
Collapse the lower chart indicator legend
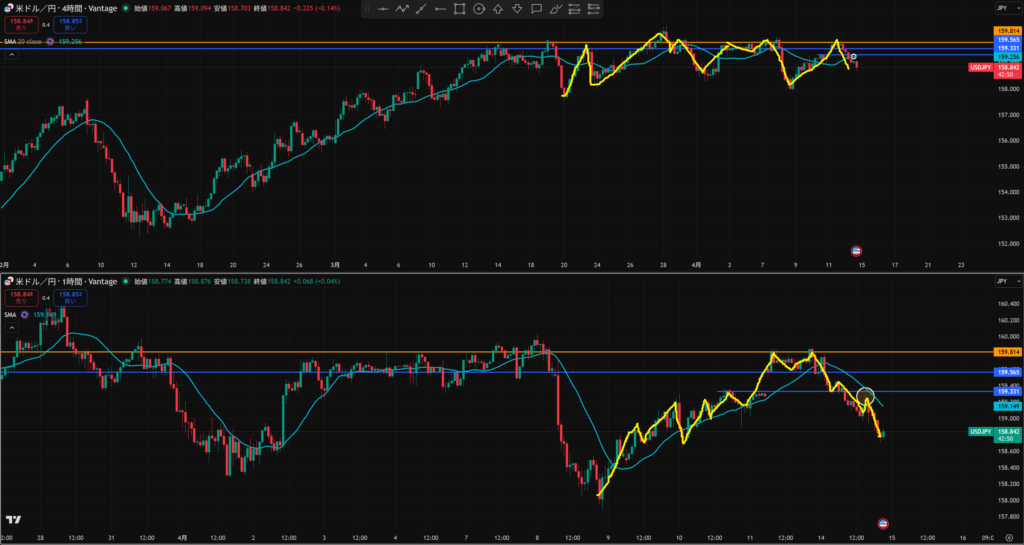tap(11, 327)
